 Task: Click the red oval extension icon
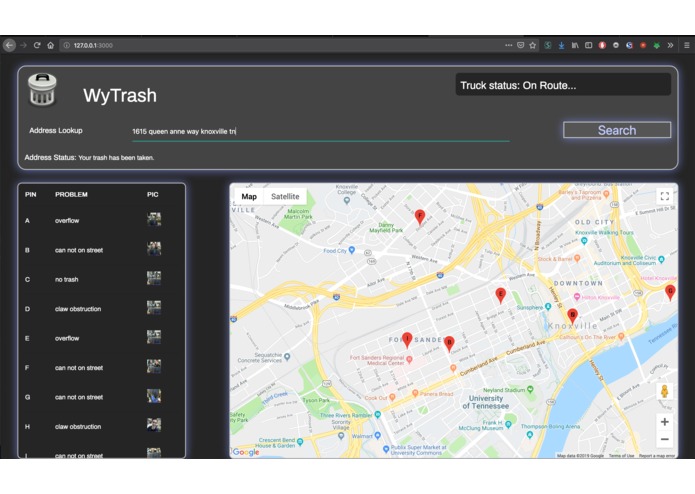coord(602,45)
